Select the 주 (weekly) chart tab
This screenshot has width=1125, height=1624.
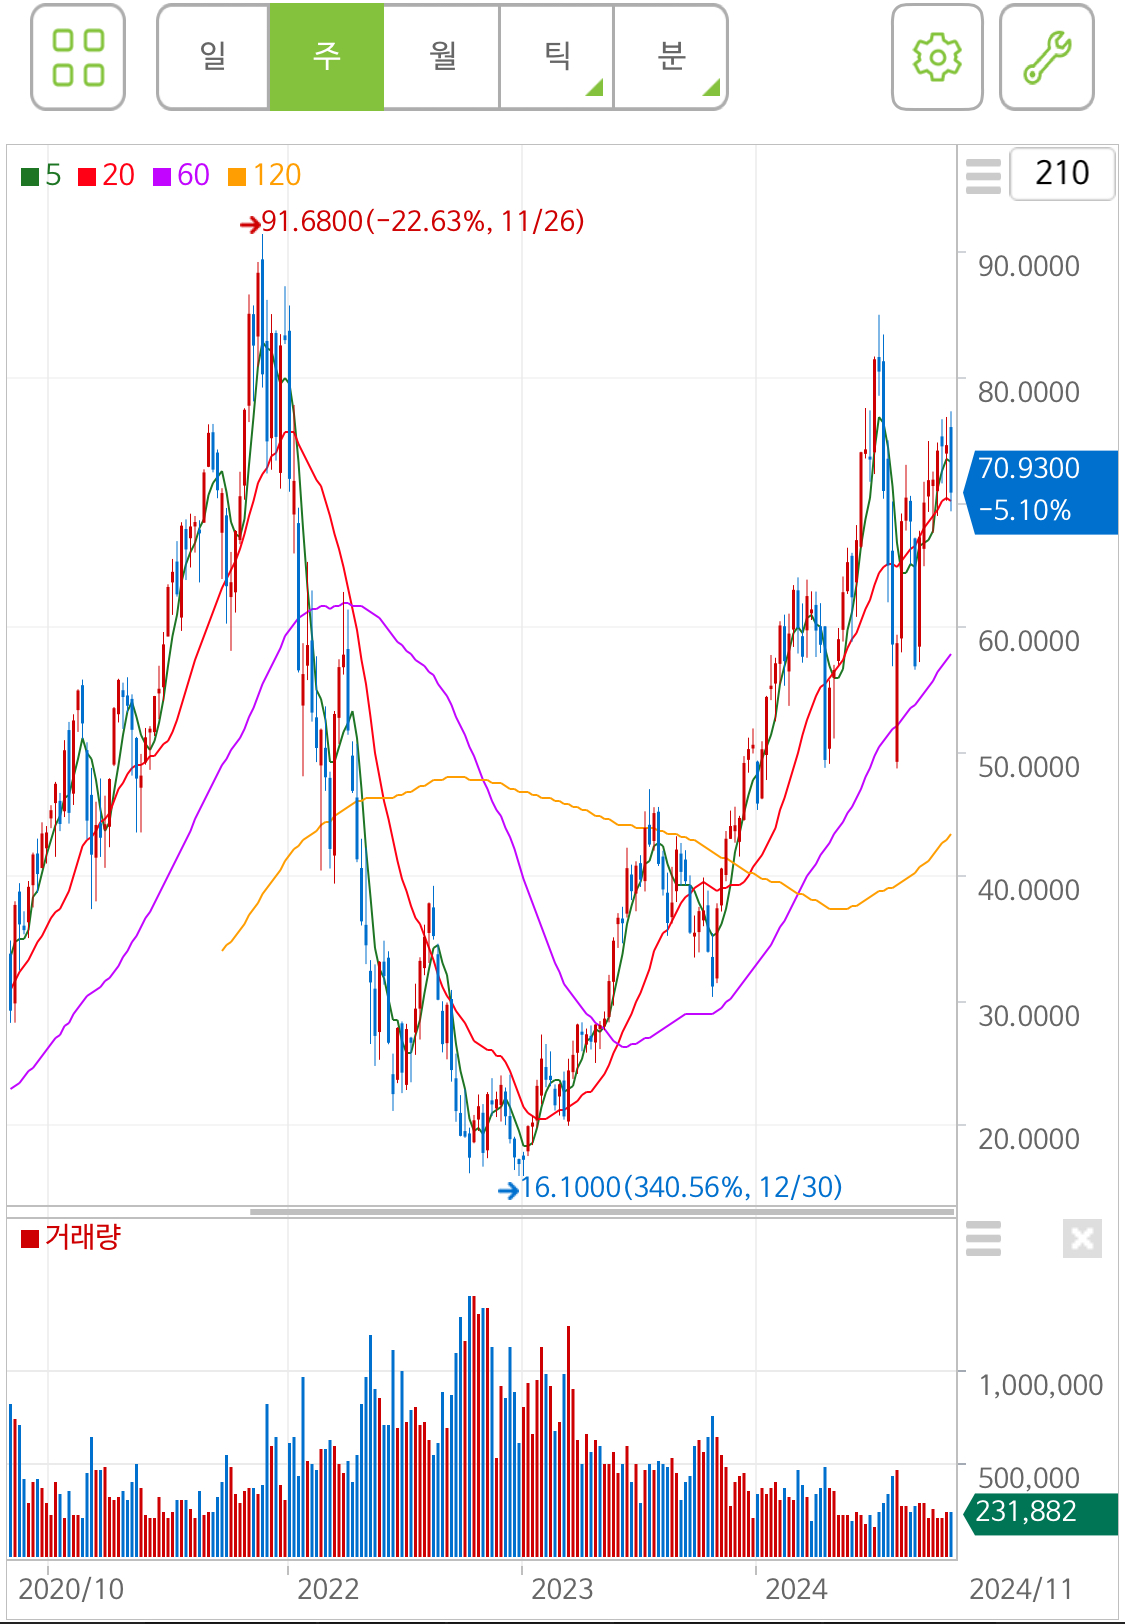pyautogui.click(x=326, y=57)
